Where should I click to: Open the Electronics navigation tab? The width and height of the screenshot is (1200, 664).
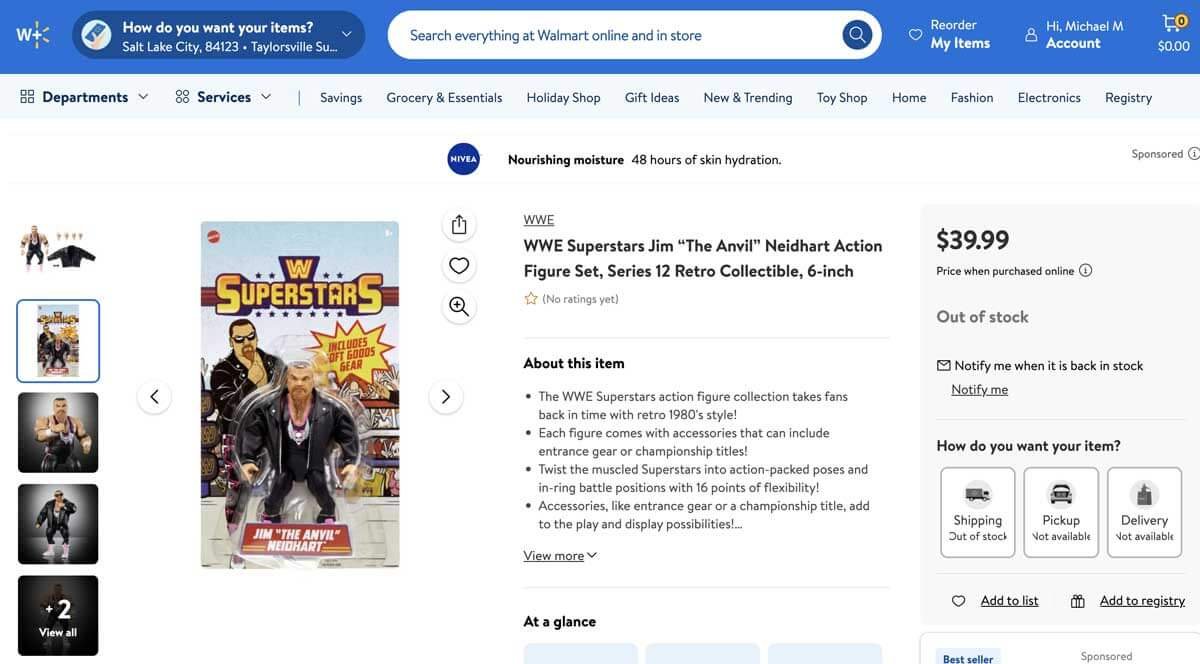pos(1049,97)
